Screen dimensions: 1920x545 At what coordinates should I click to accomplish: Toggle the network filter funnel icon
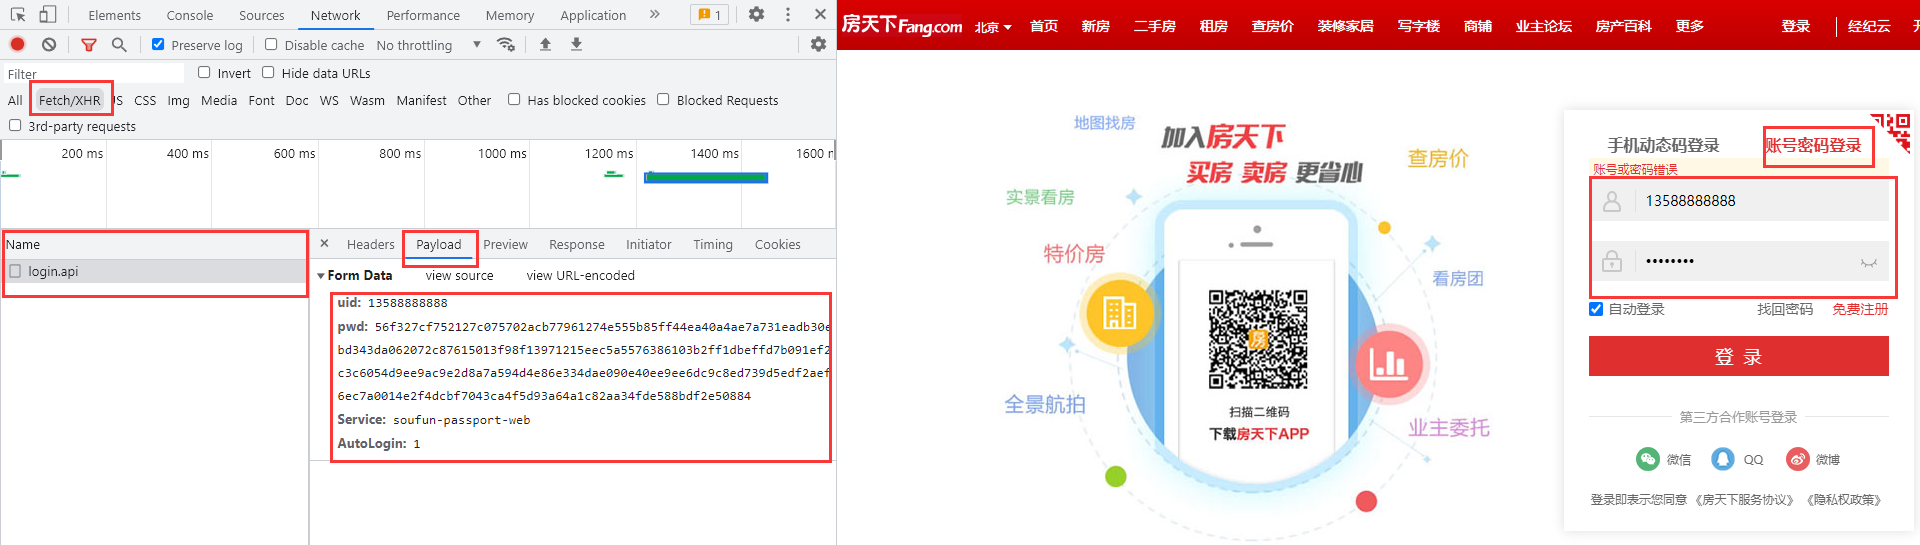[89, 44]
